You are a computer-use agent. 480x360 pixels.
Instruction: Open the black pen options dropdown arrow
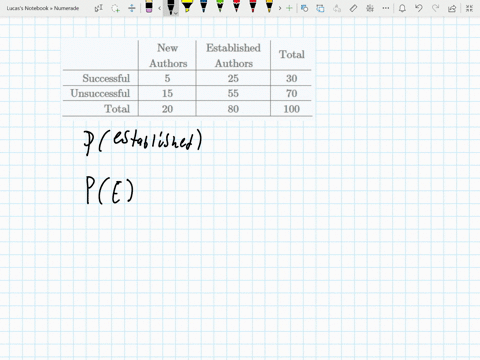[x=176, y=13]
